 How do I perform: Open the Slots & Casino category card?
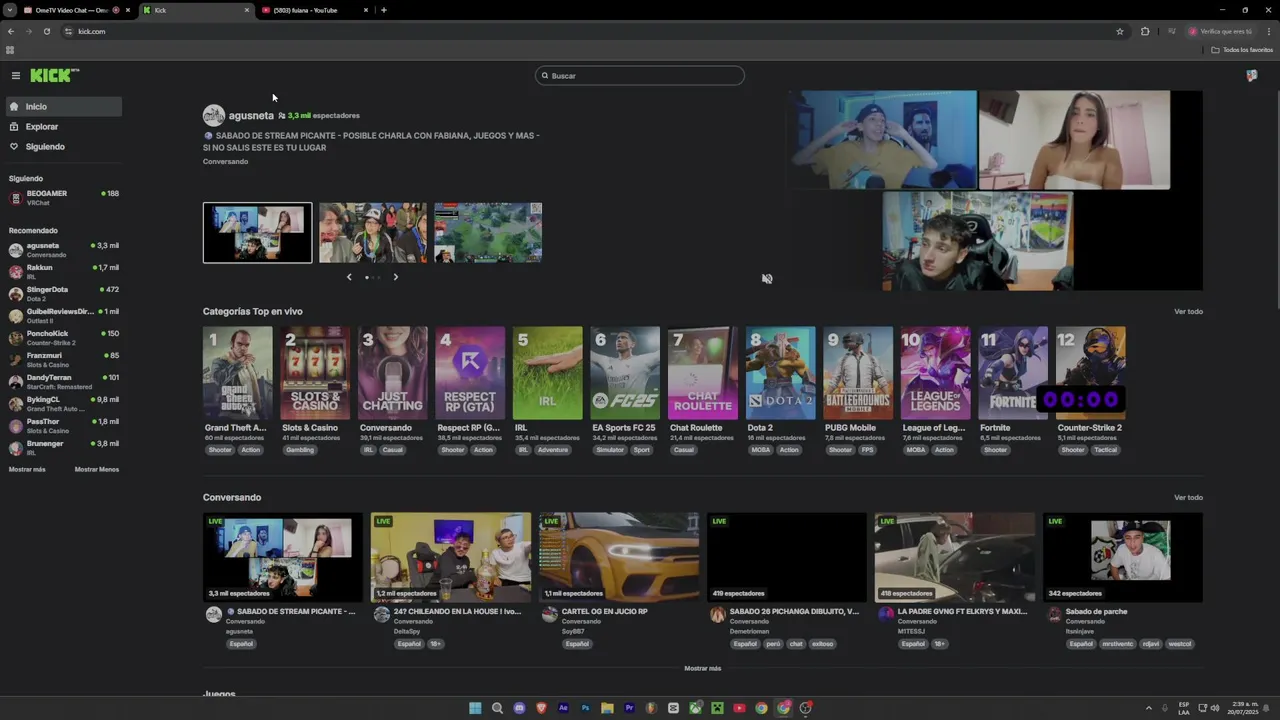[x=315, y=373]
